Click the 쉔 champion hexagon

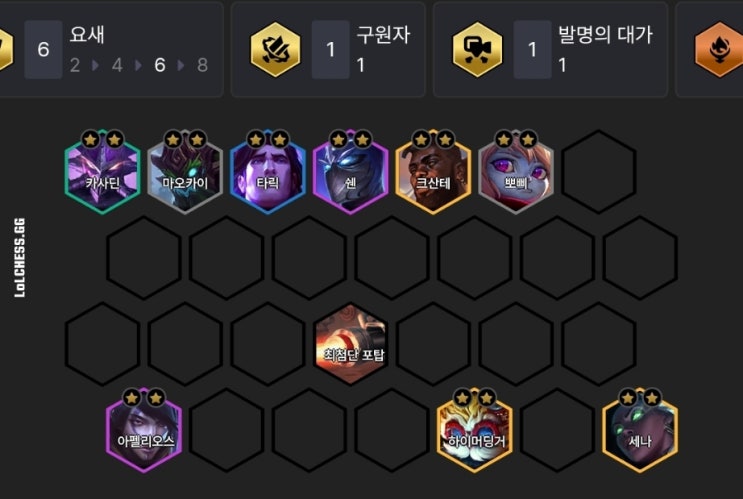pos(350,172)
